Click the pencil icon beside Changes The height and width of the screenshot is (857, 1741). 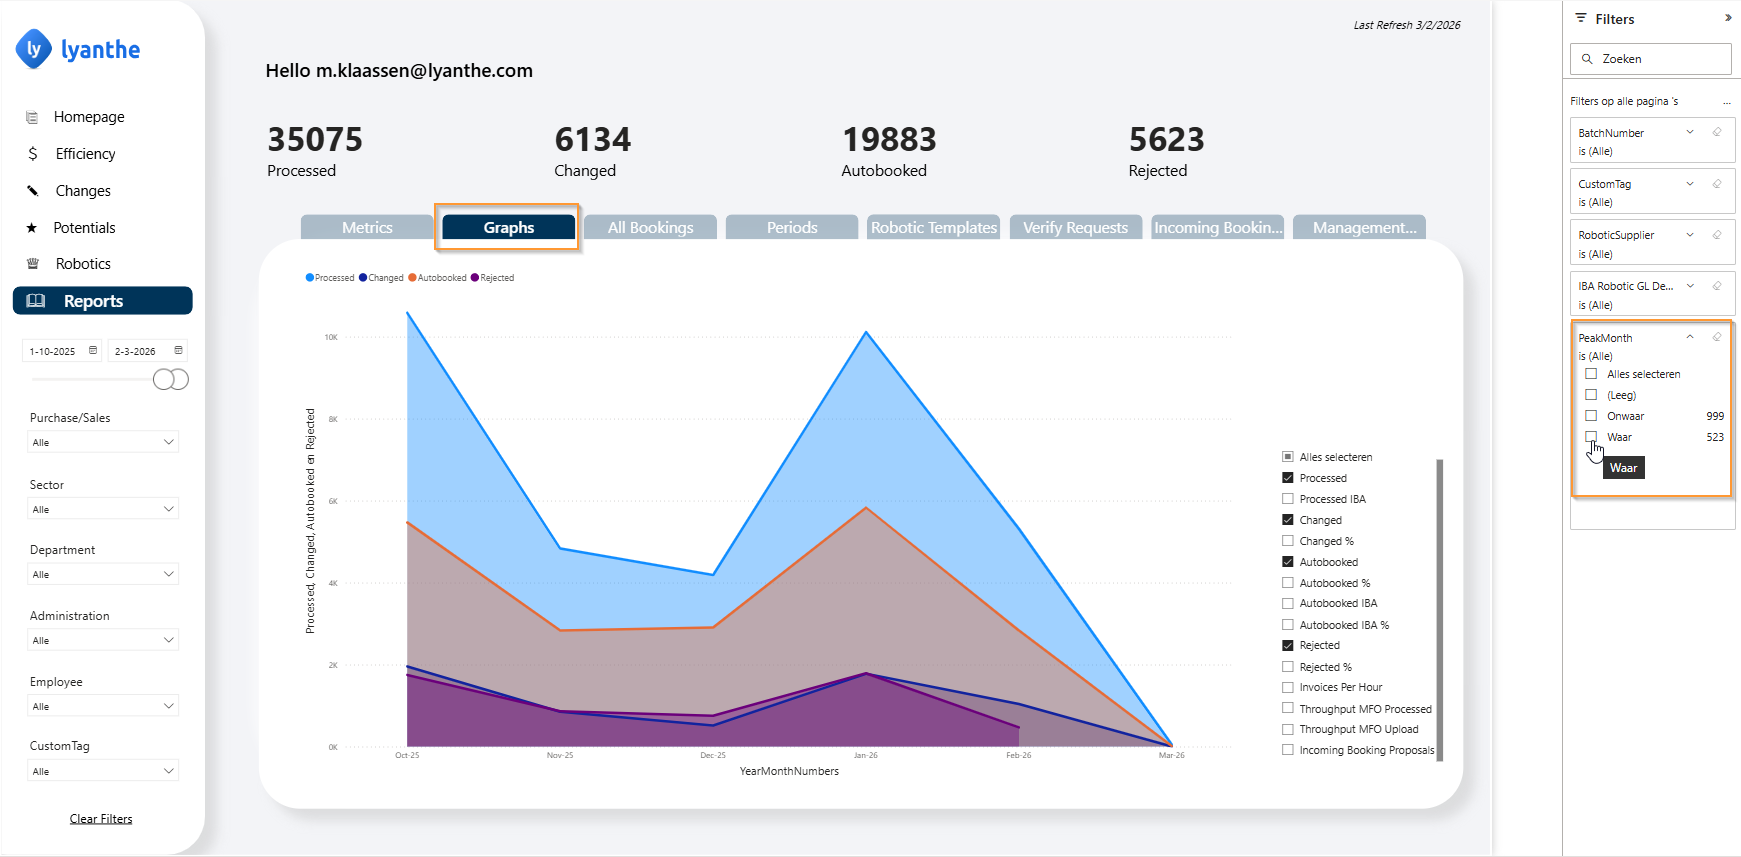pyautogui.click(x=33, y=191)
